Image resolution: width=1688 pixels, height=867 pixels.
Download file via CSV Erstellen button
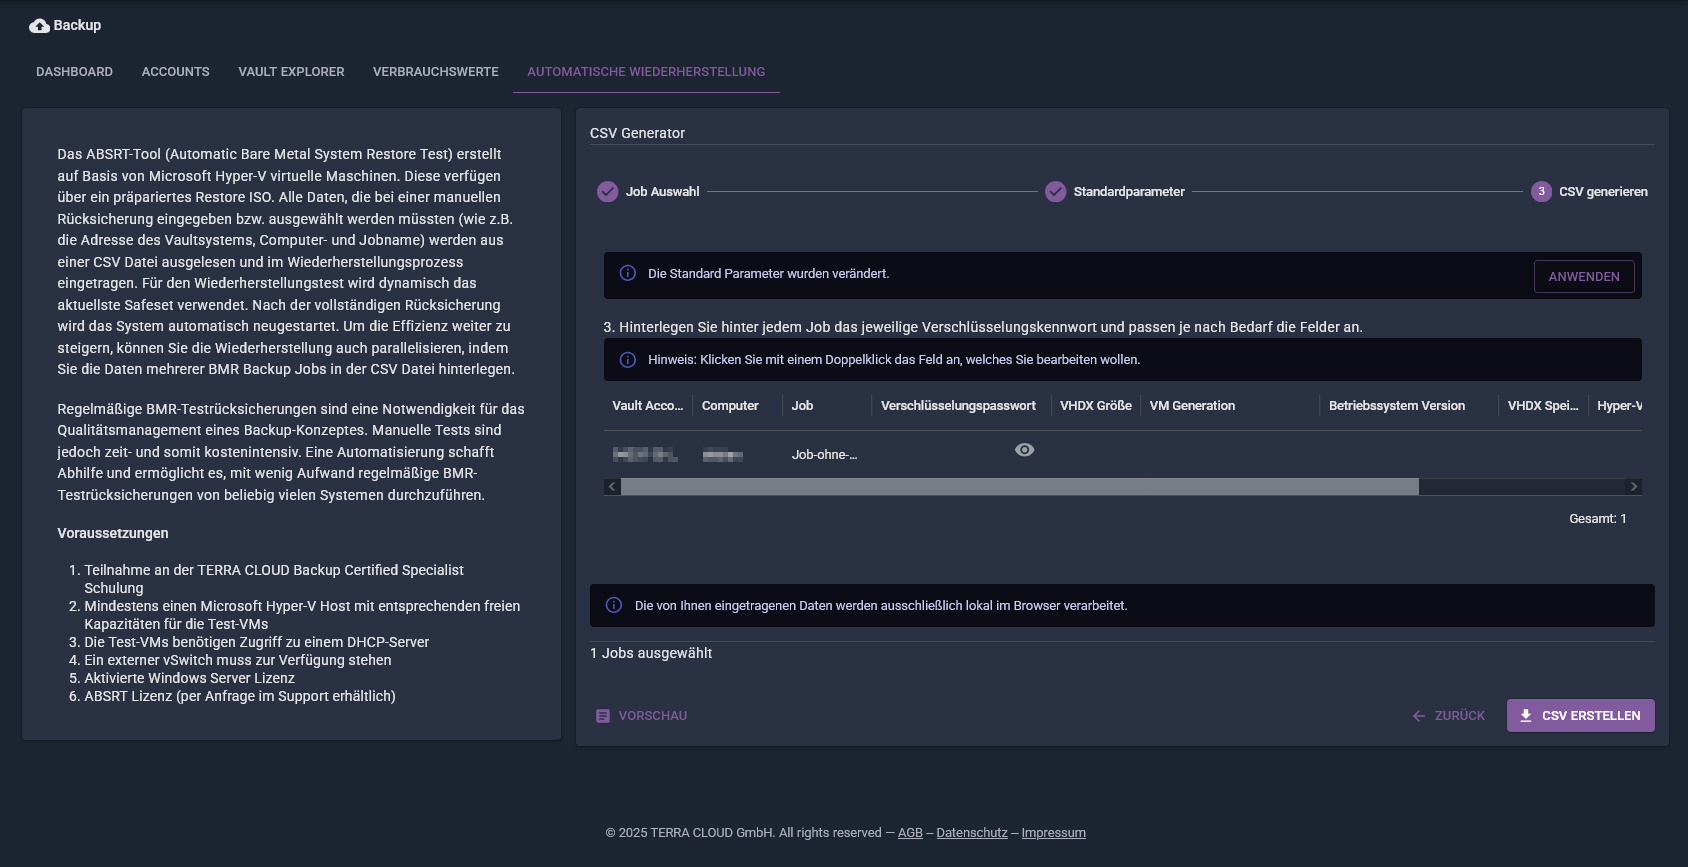click(x=1581, y=716)
